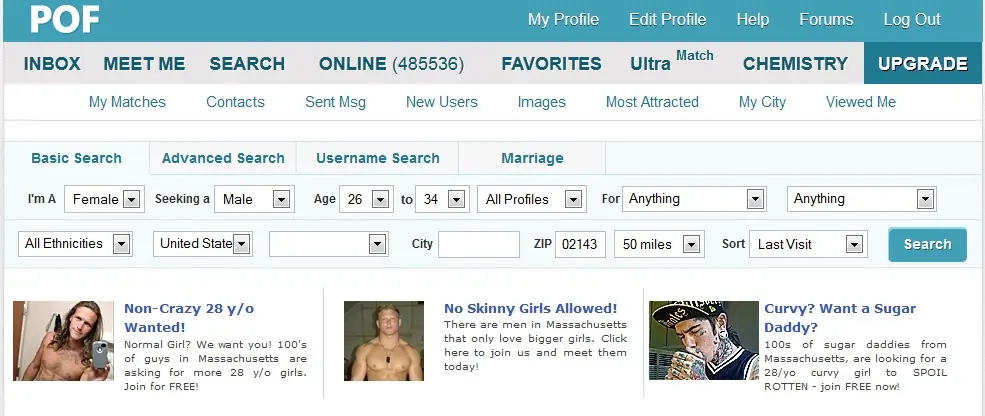Go to Forums
This screenshot has width=985, height=416.
pos(825,19)
